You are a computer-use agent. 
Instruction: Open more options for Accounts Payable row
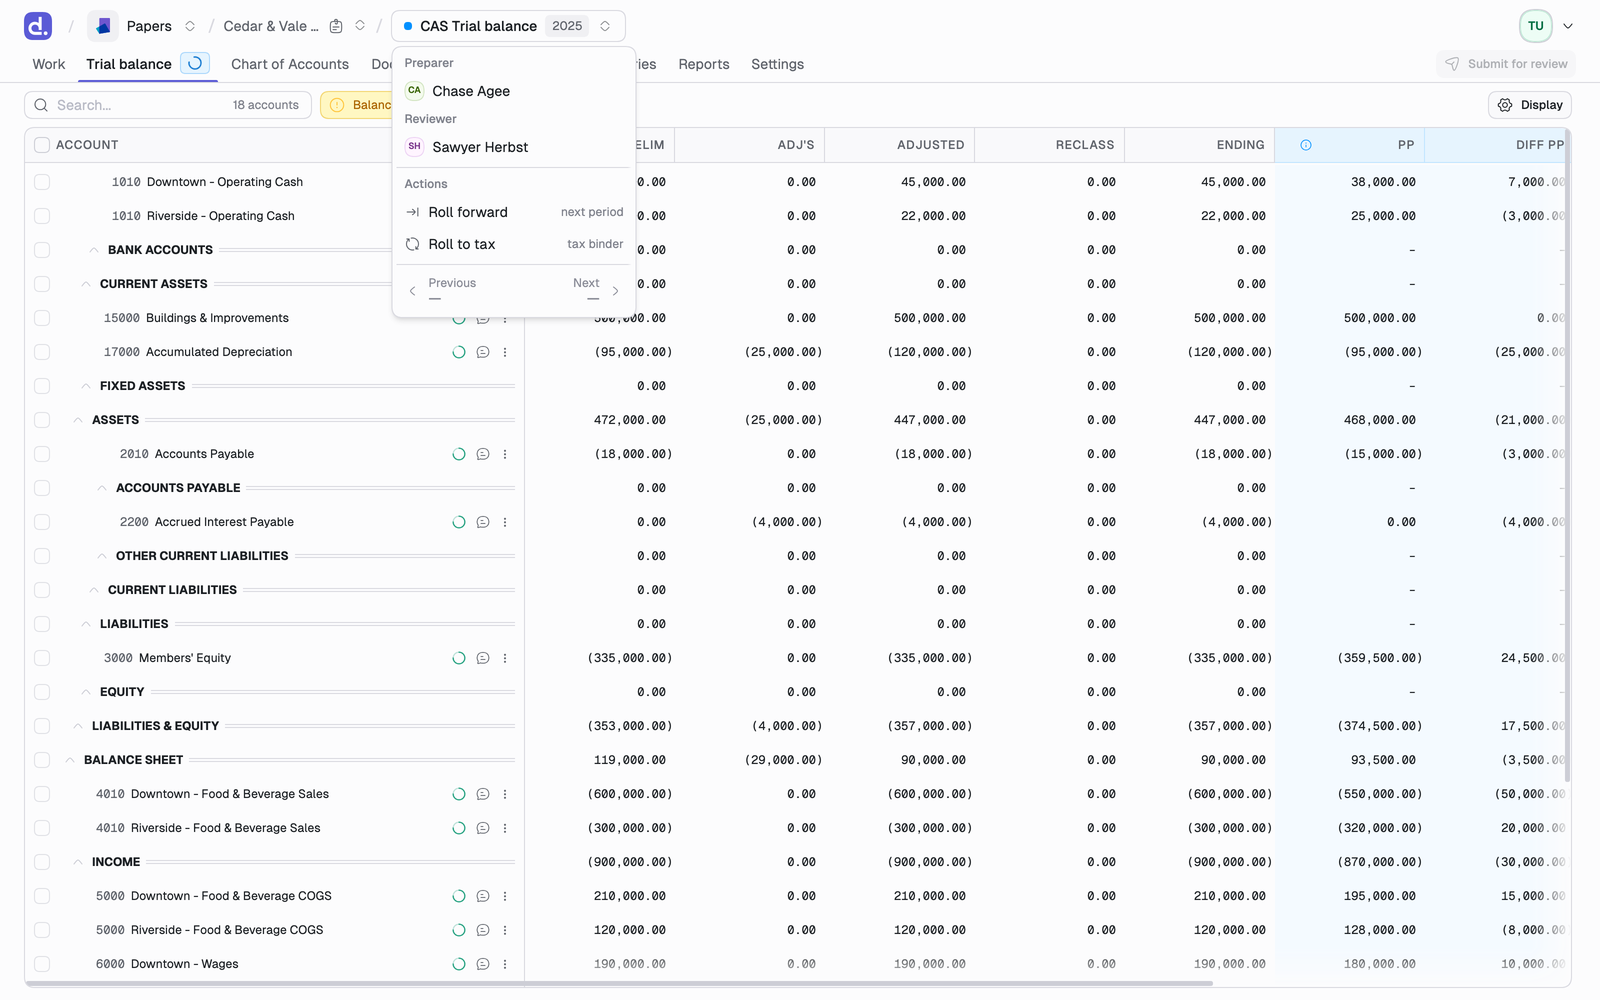tap(505, 454)
